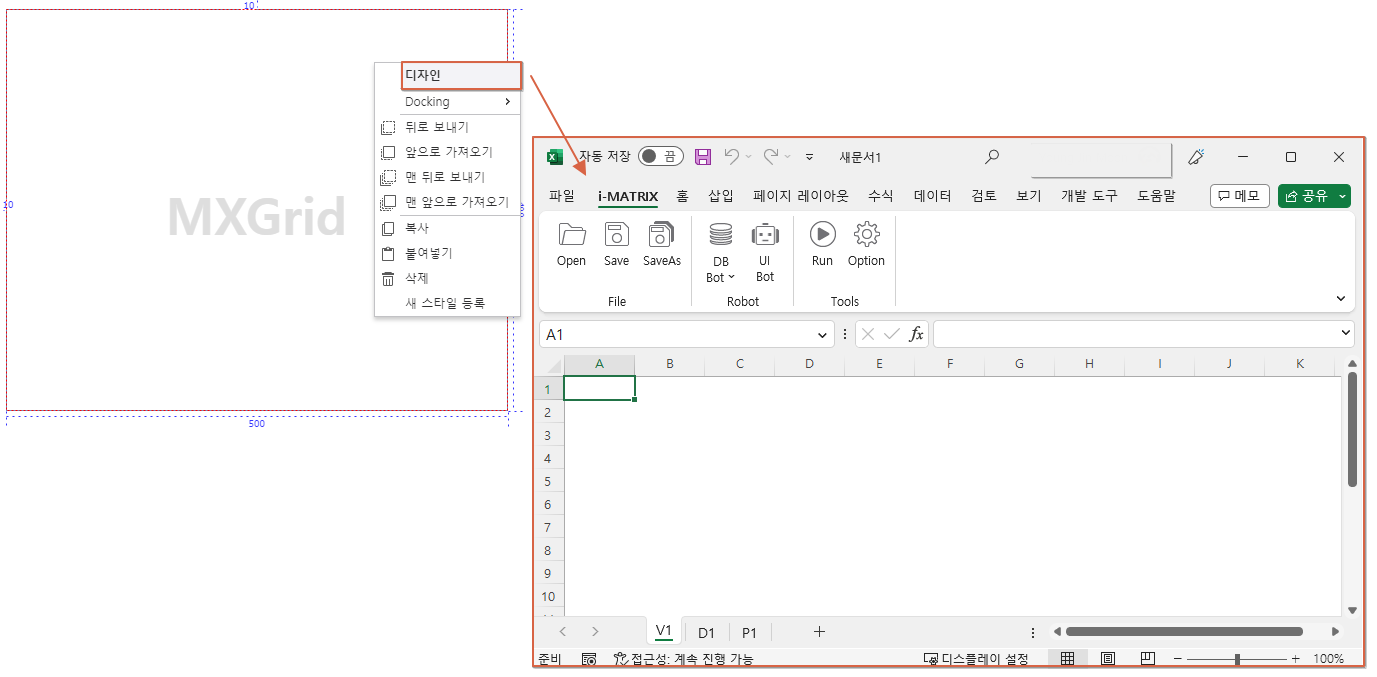This screenshot has height=677, width=1377.
Task: Click the SaveAs icon in the ribbon
Action: click(x=661, y=235)
